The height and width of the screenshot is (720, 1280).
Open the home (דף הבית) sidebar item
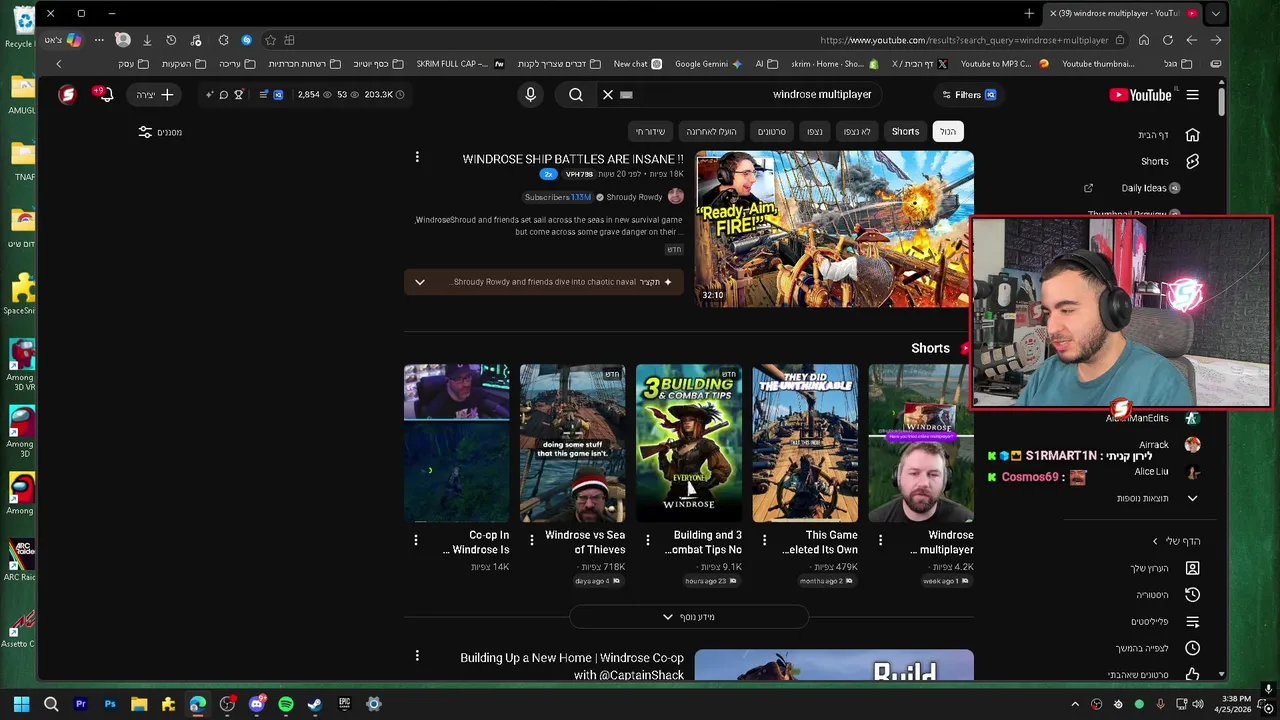[1168, 135]
